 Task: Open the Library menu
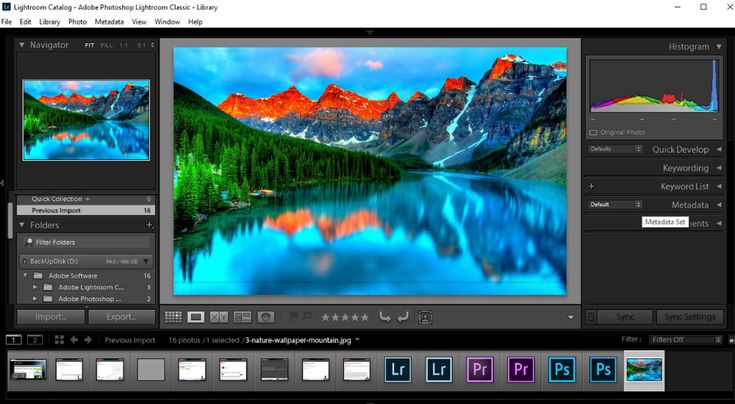pos(49,21)
